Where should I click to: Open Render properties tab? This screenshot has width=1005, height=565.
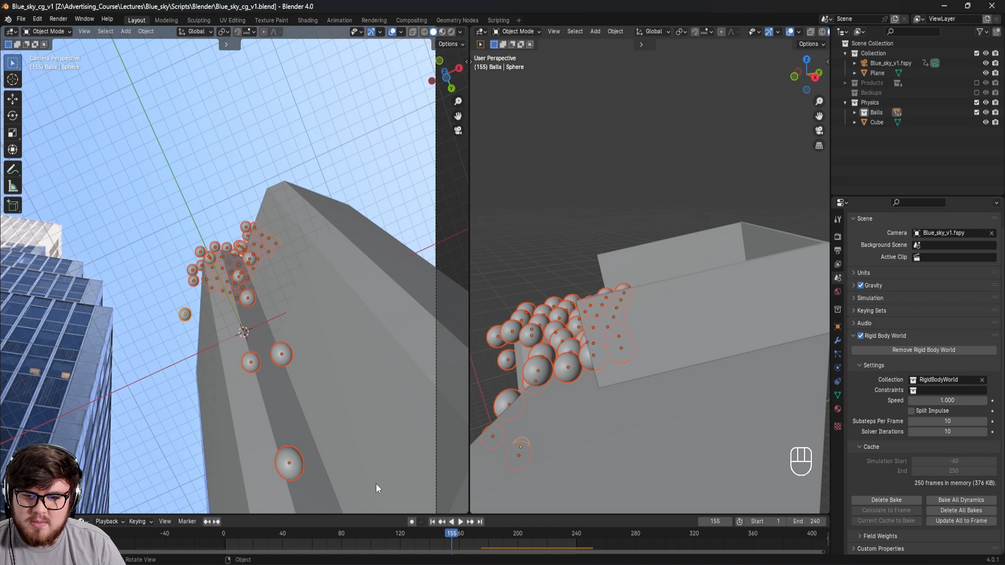click(x=838, y=236)
